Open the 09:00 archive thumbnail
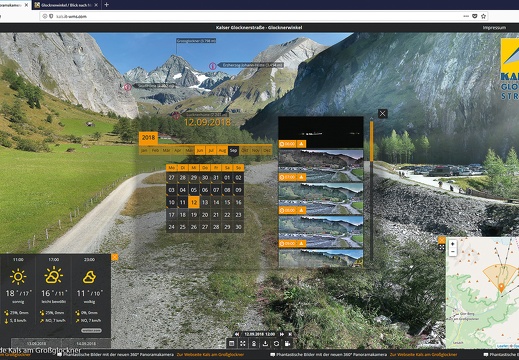The image size is (519, 360). point(321,232)
